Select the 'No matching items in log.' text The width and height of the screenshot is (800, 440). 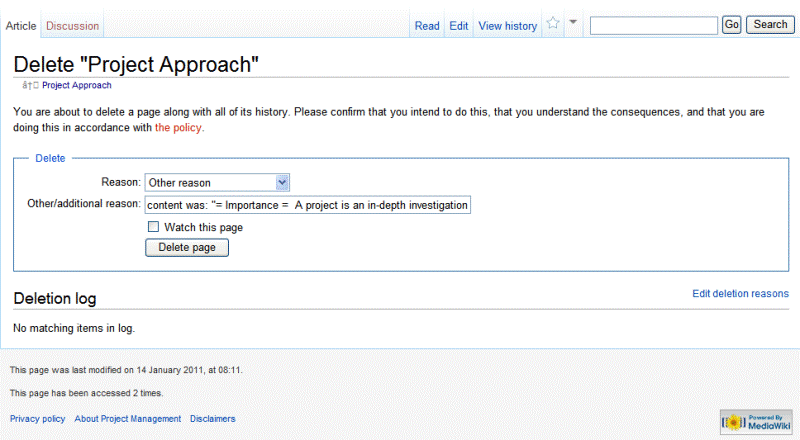point(74,328)
